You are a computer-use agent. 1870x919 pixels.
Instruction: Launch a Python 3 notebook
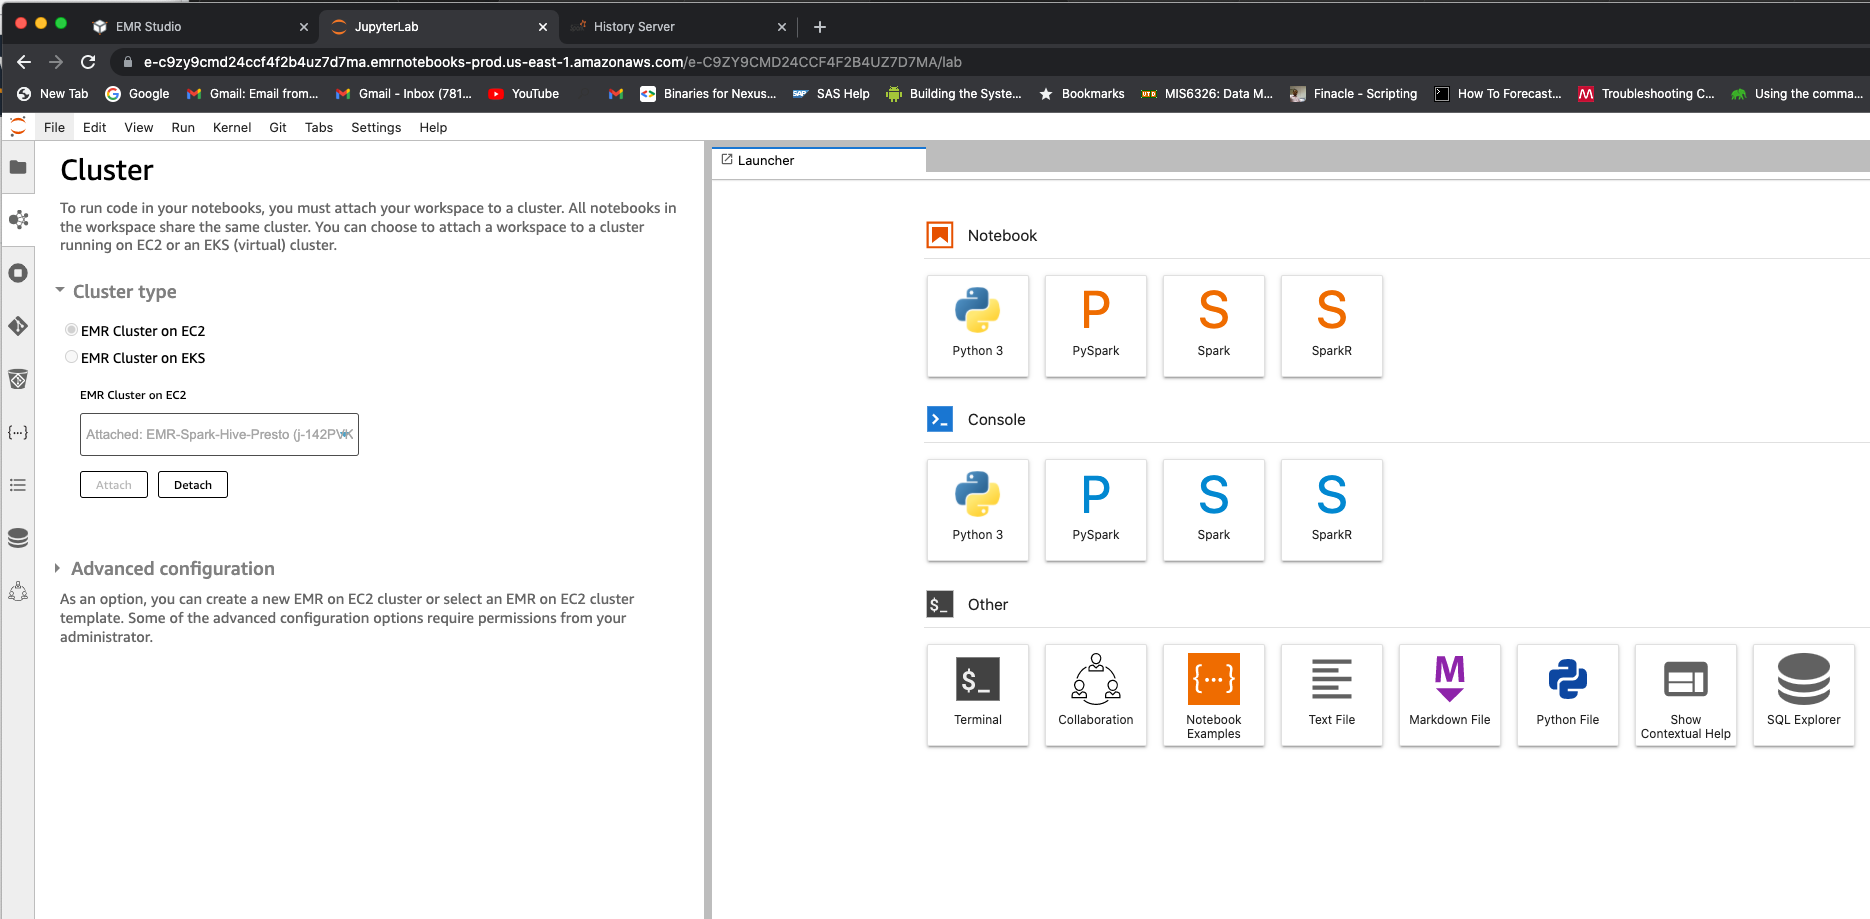978,326
